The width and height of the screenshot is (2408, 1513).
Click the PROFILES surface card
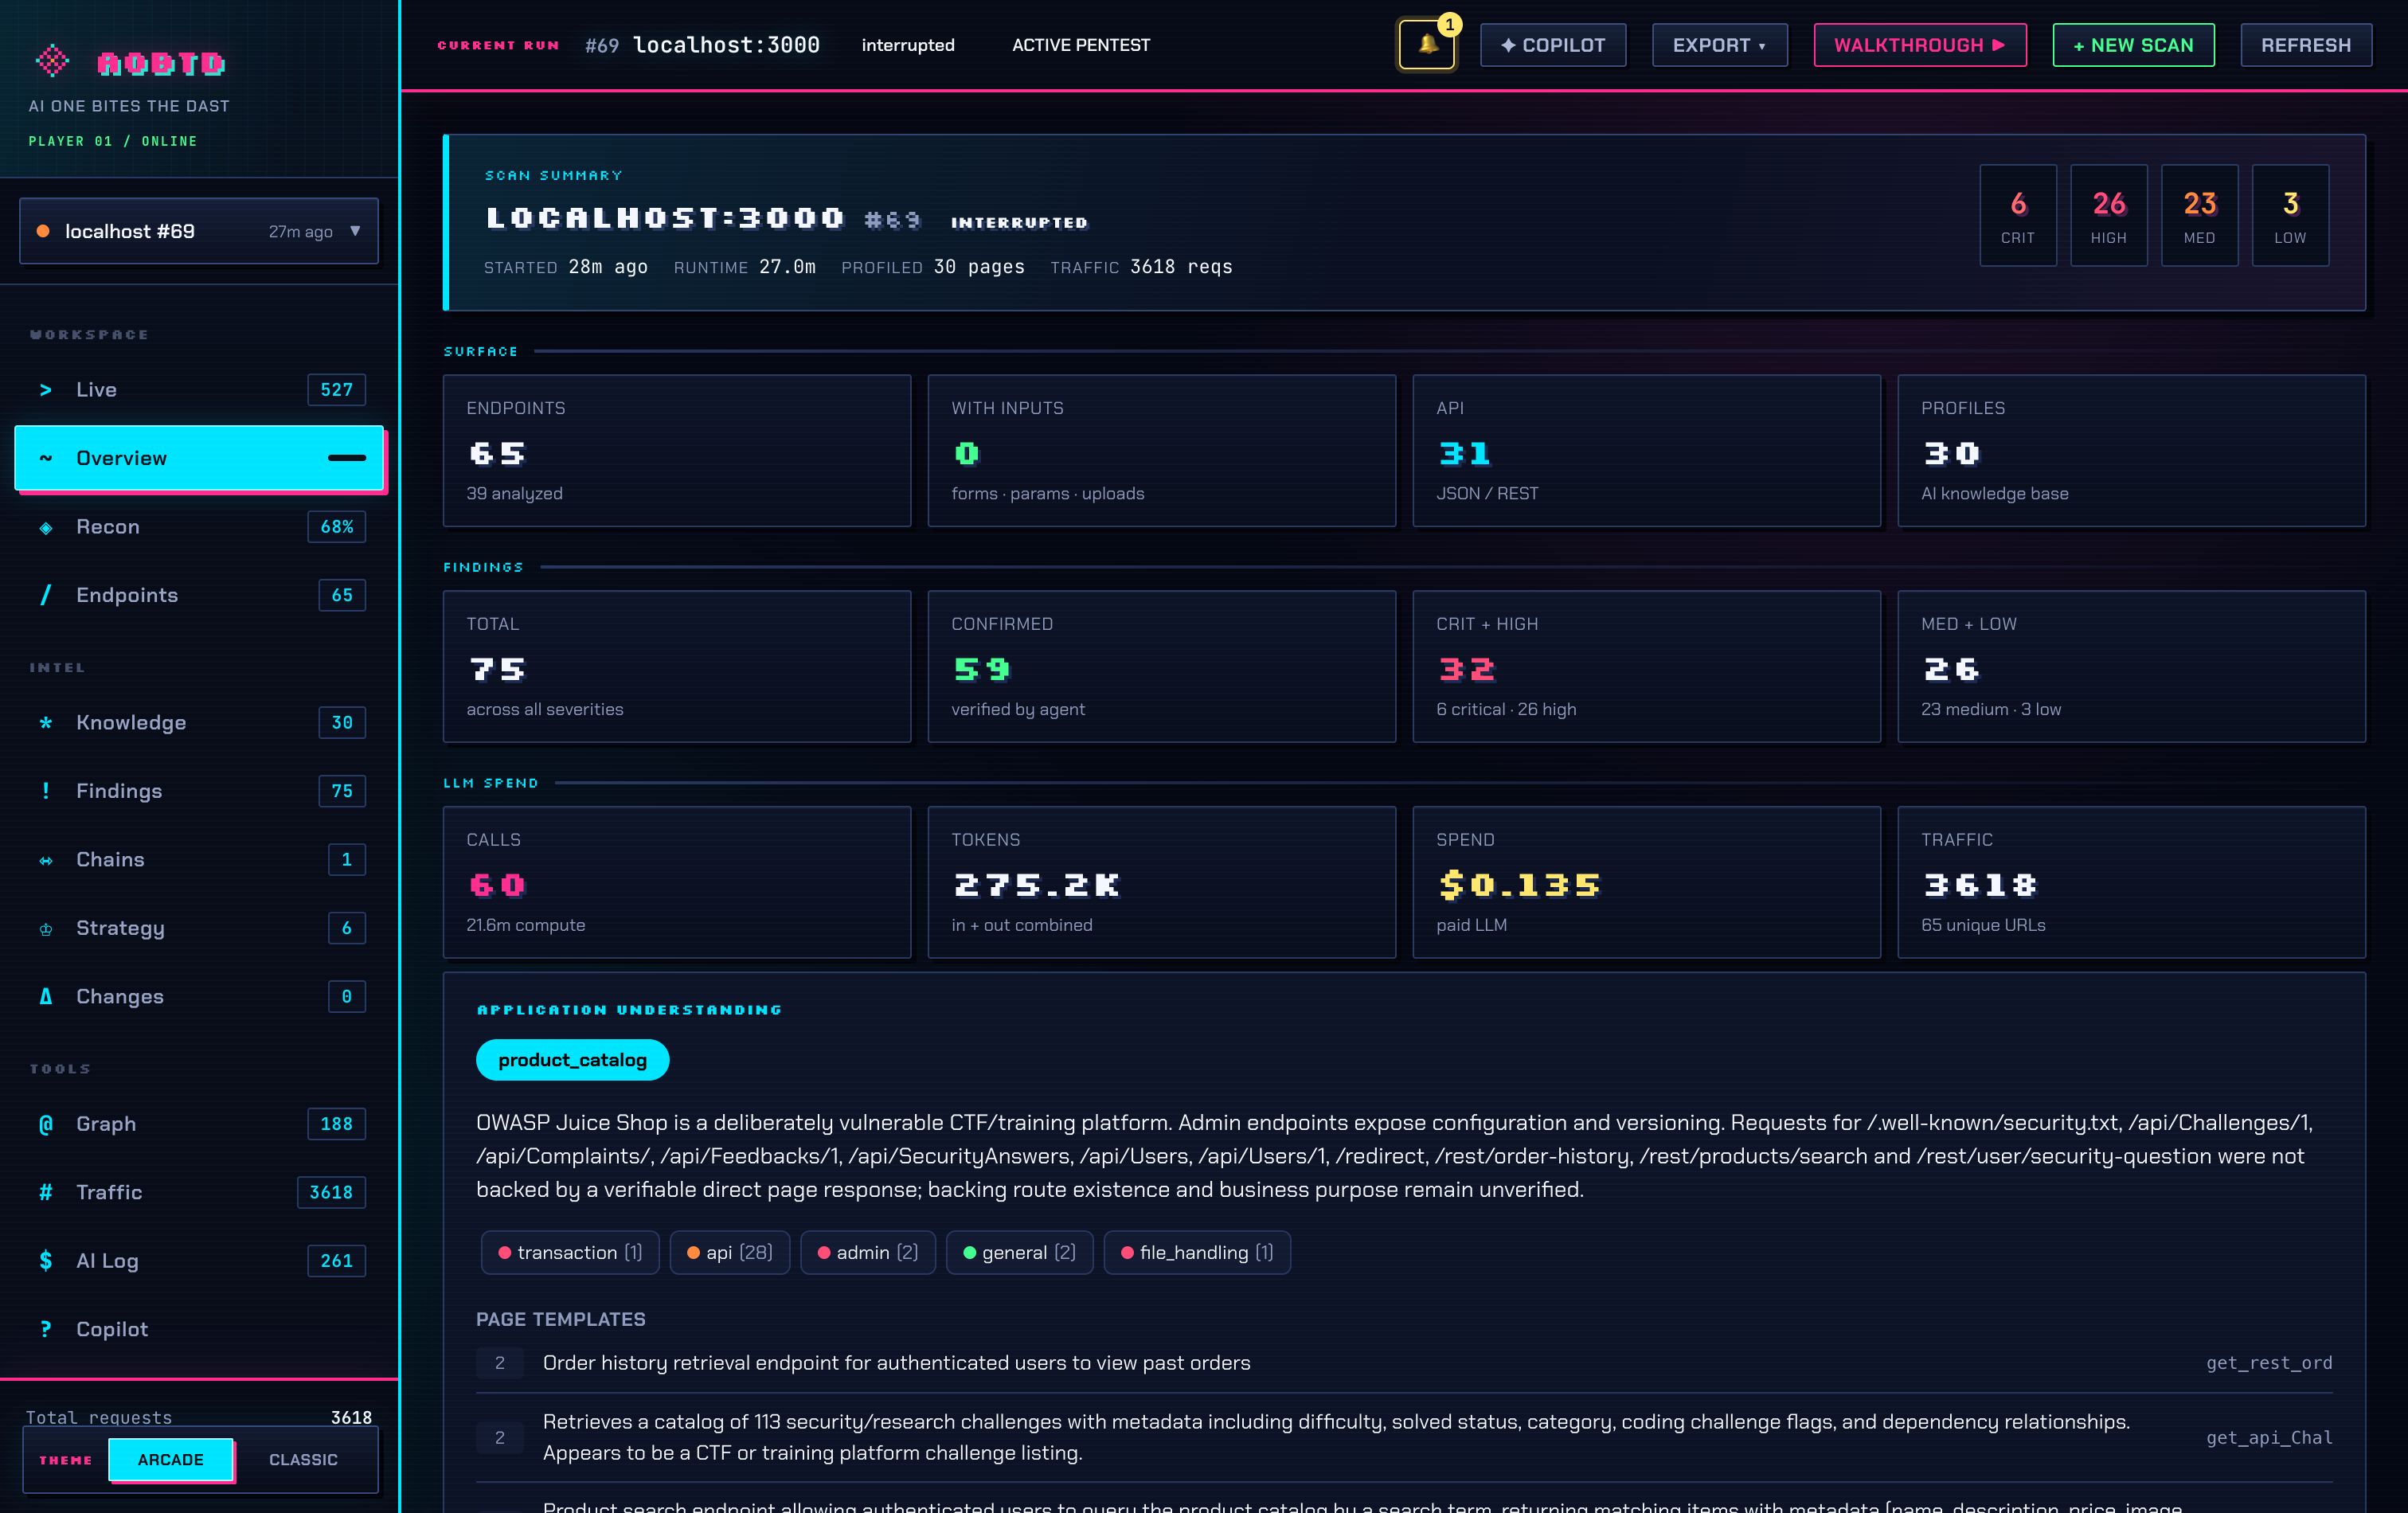click(x=2131, y=451)
